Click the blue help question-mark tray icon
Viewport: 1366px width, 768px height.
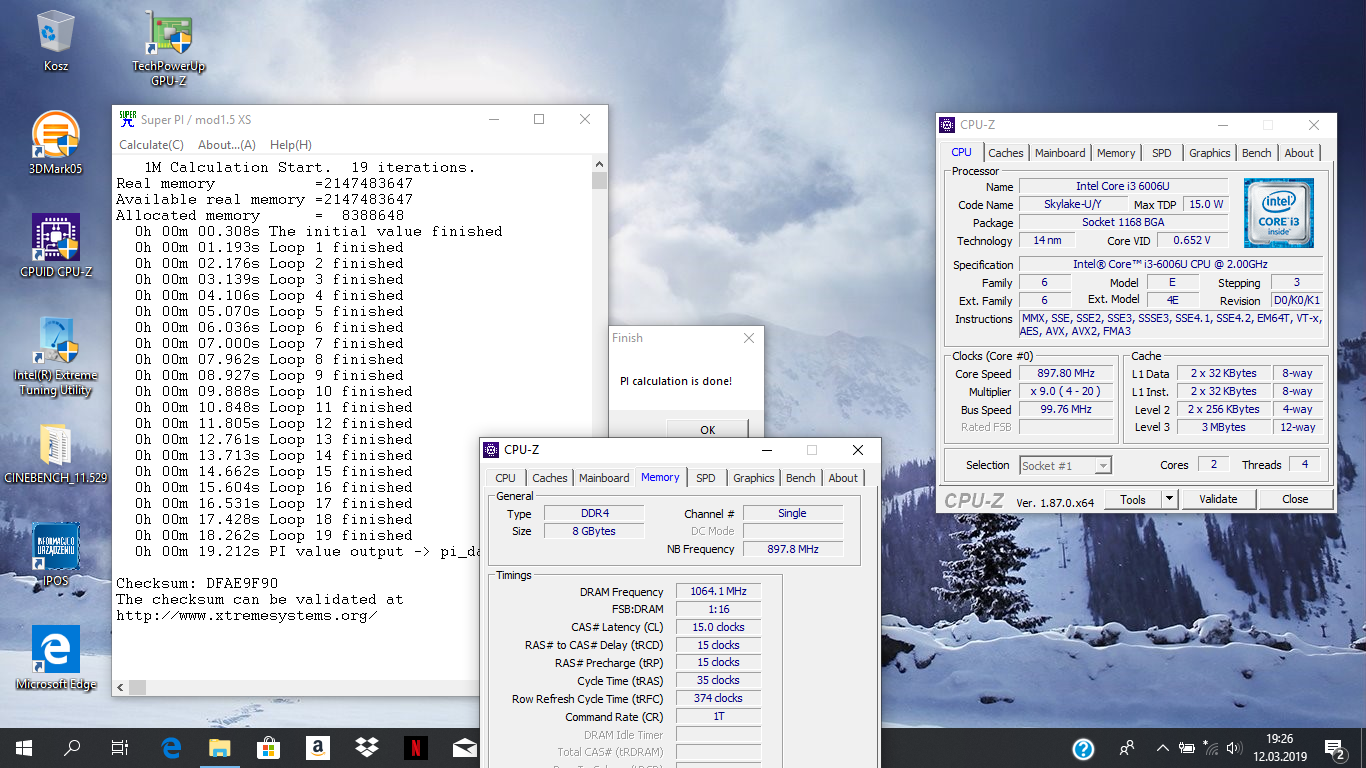coord(1083,748)
